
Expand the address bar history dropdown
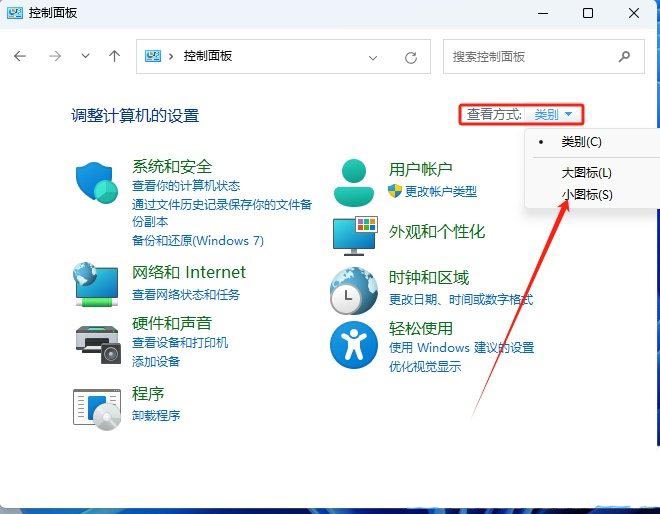373,58
